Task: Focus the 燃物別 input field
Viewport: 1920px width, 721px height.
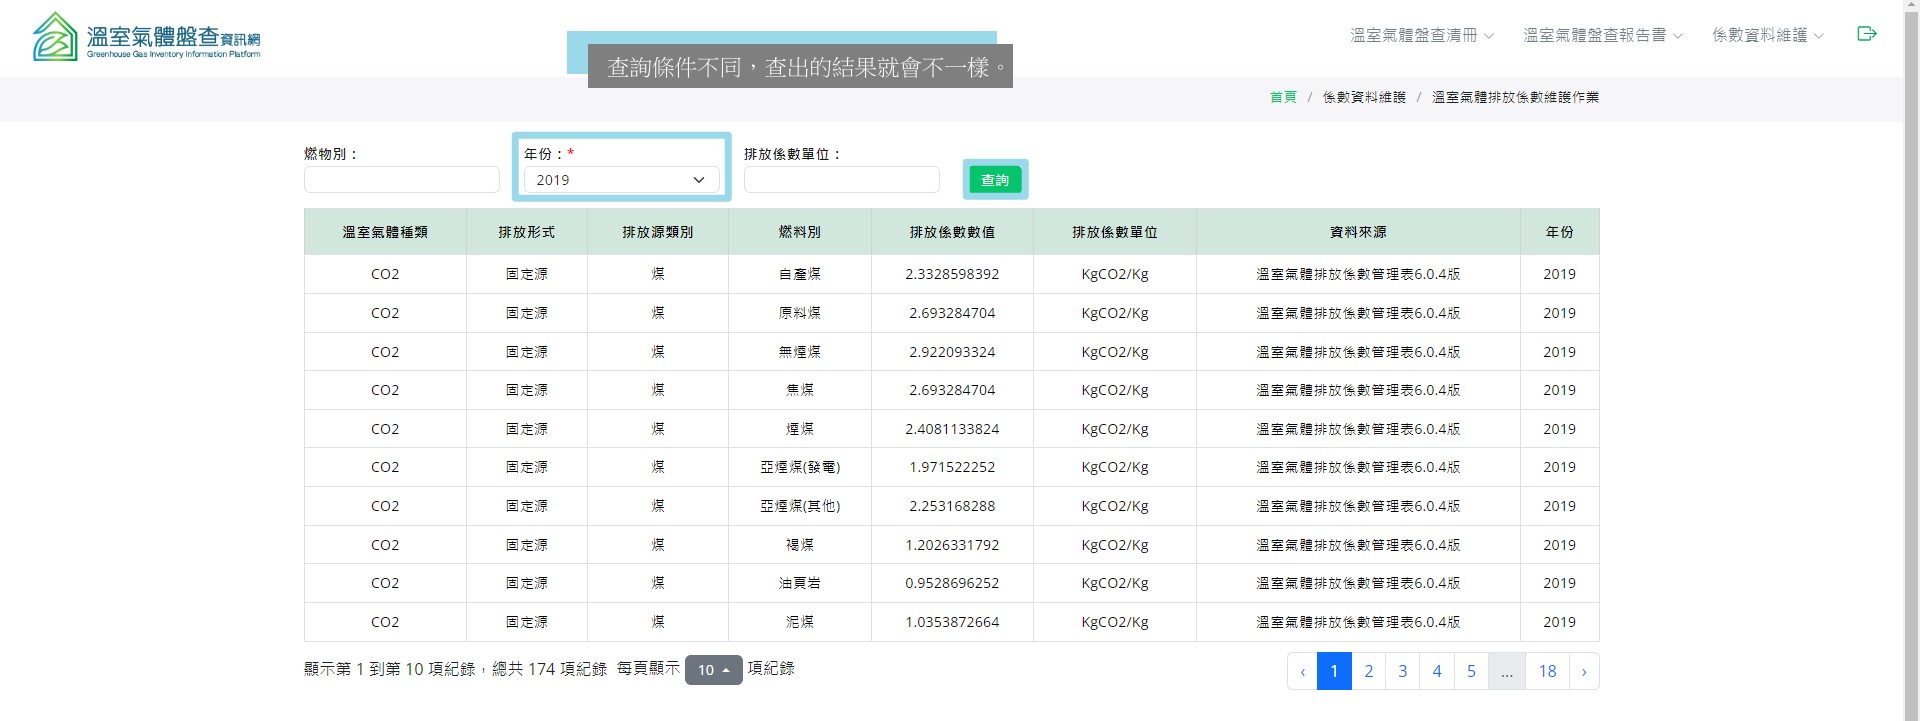Action: pyautogui.click(x=401, y=180)
